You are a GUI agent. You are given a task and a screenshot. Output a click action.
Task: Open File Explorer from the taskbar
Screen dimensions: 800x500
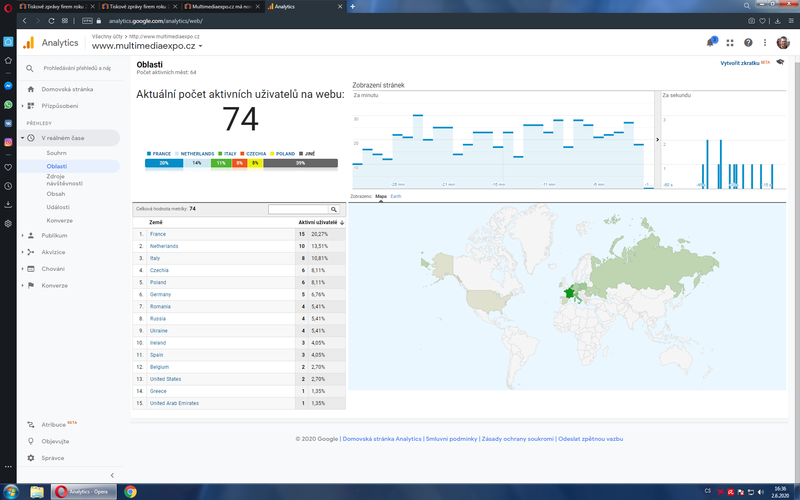(x=37, y=492)
